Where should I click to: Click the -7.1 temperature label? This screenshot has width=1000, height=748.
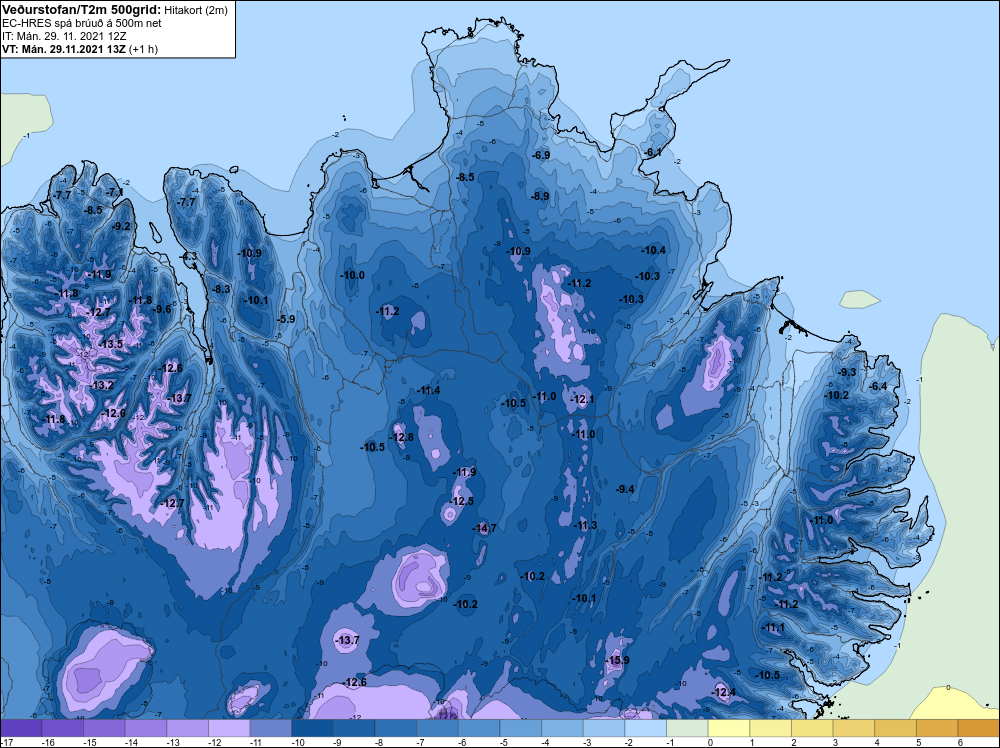point(115,192)
